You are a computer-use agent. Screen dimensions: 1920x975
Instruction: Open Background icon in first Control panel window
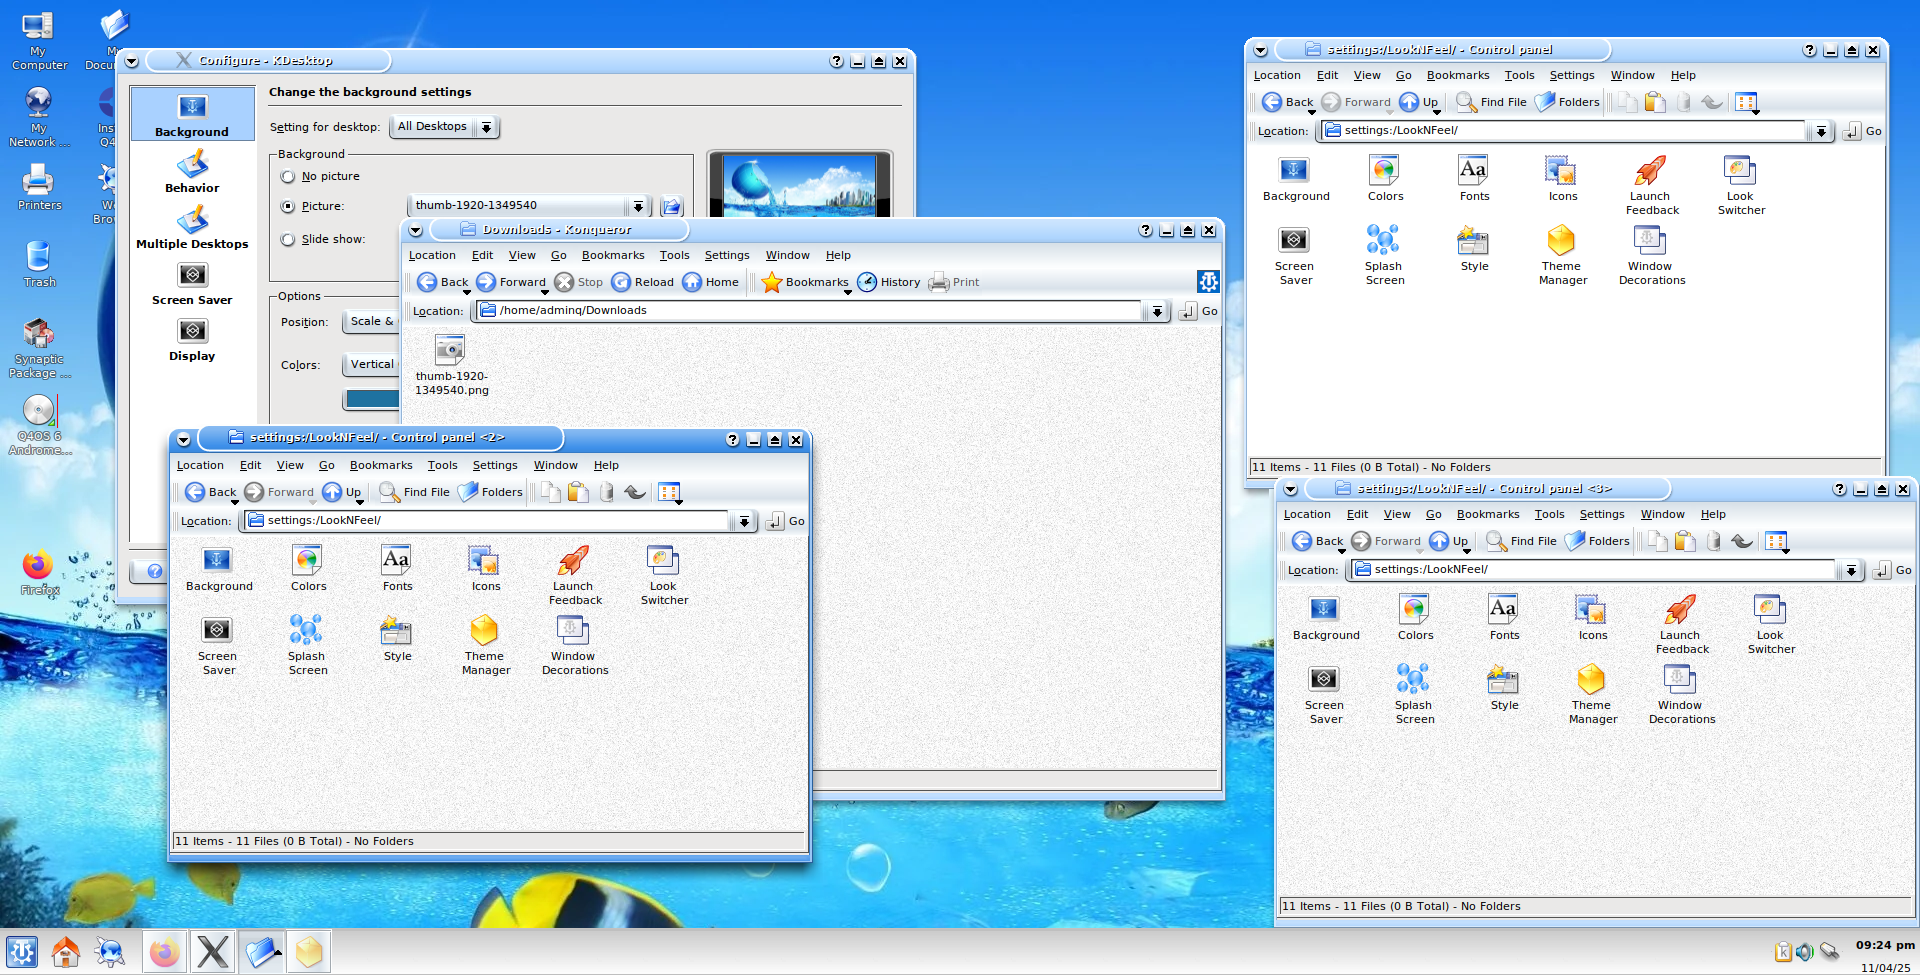[1296, 179]
